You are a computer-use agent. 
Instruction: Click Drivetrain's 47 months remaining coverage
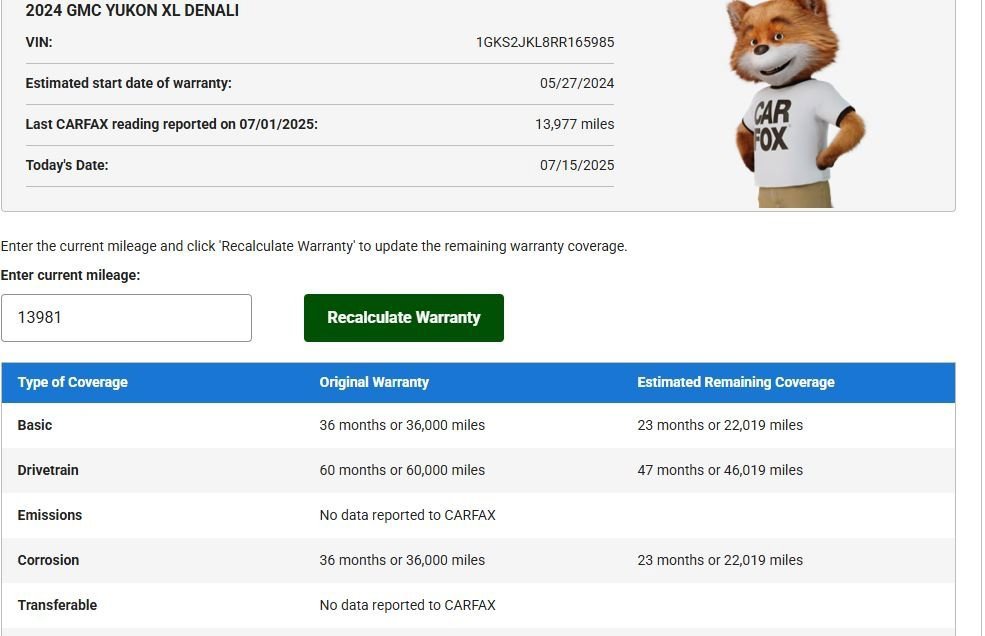click(x=720, y=470)
